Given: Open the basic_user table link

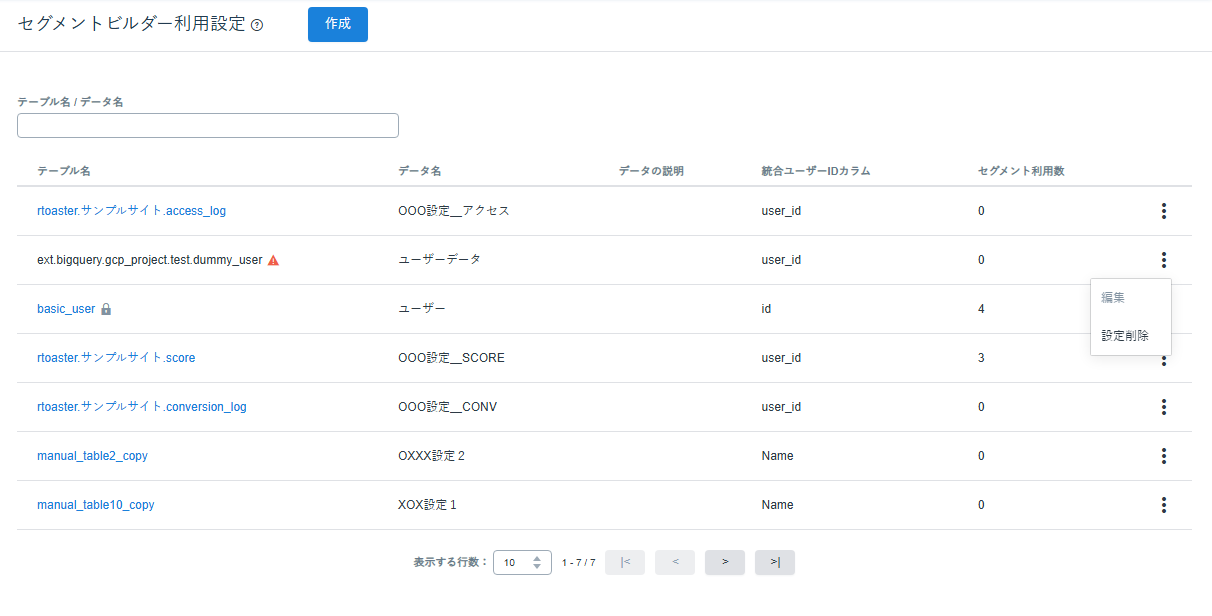Looking at the screenshot, I should (66, 309).
